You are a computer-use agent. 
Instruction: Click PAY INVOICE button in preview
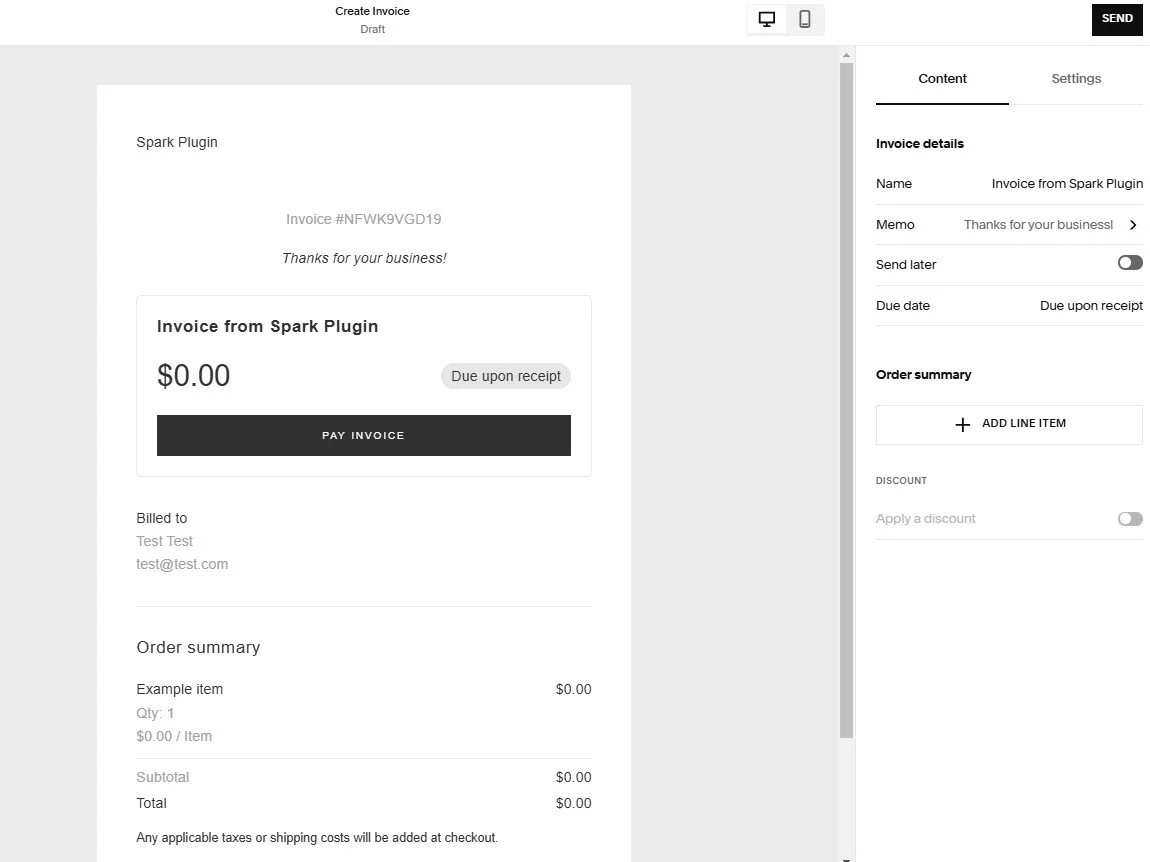point(364,435)
